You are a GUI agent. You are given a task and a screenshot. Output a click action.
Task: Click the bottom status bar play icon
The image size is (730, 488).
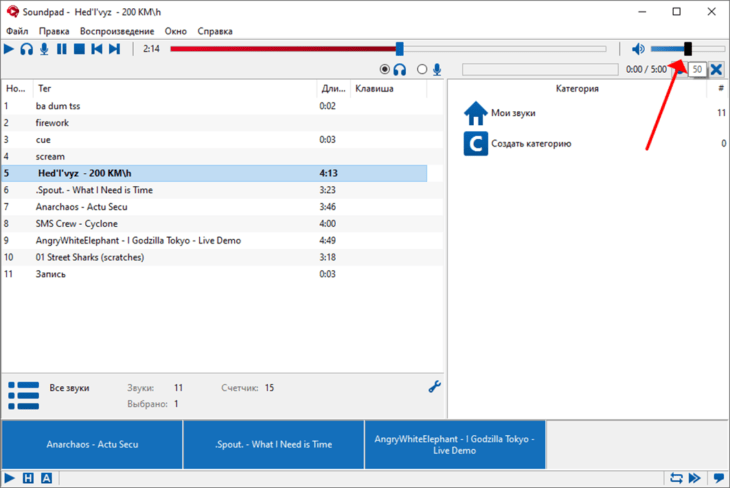click(9, 478)
